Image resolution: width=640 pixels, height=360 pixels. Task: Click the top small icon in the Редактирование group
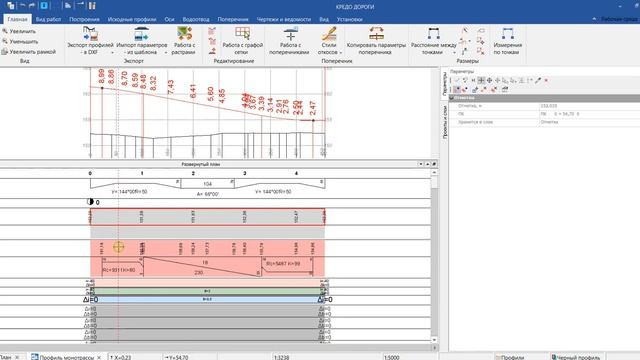[x=212, y=31]
